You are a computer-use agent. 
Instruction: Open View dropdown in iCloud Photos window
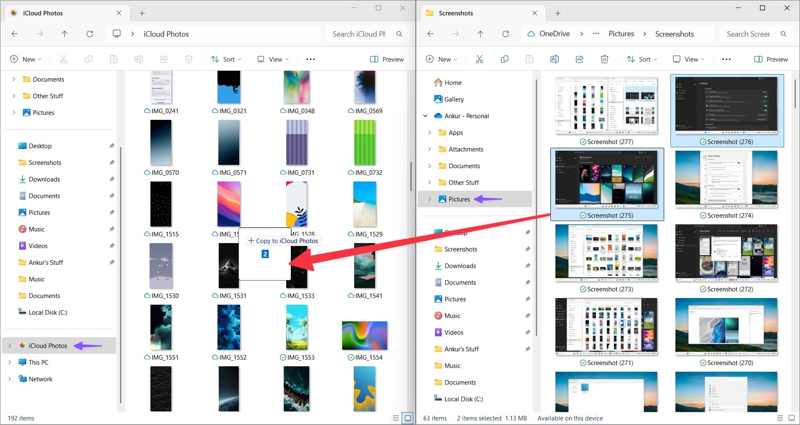pos(272,59)
